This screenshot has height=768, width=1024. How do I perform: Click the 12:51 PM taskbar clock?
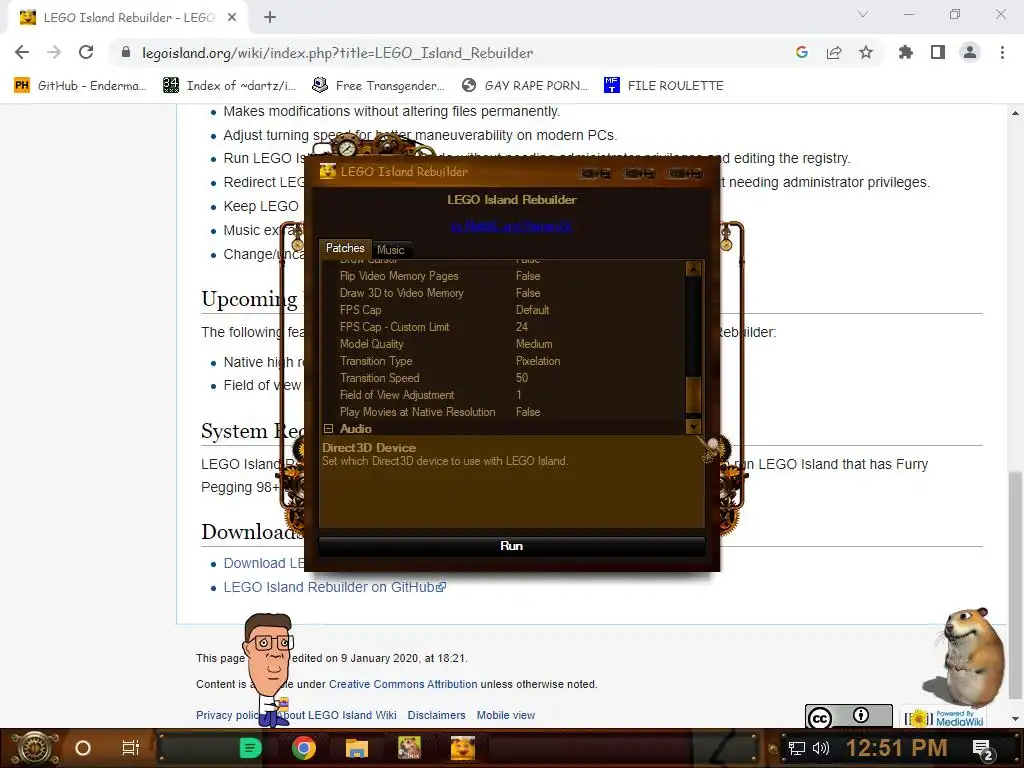tap(896, 748)
